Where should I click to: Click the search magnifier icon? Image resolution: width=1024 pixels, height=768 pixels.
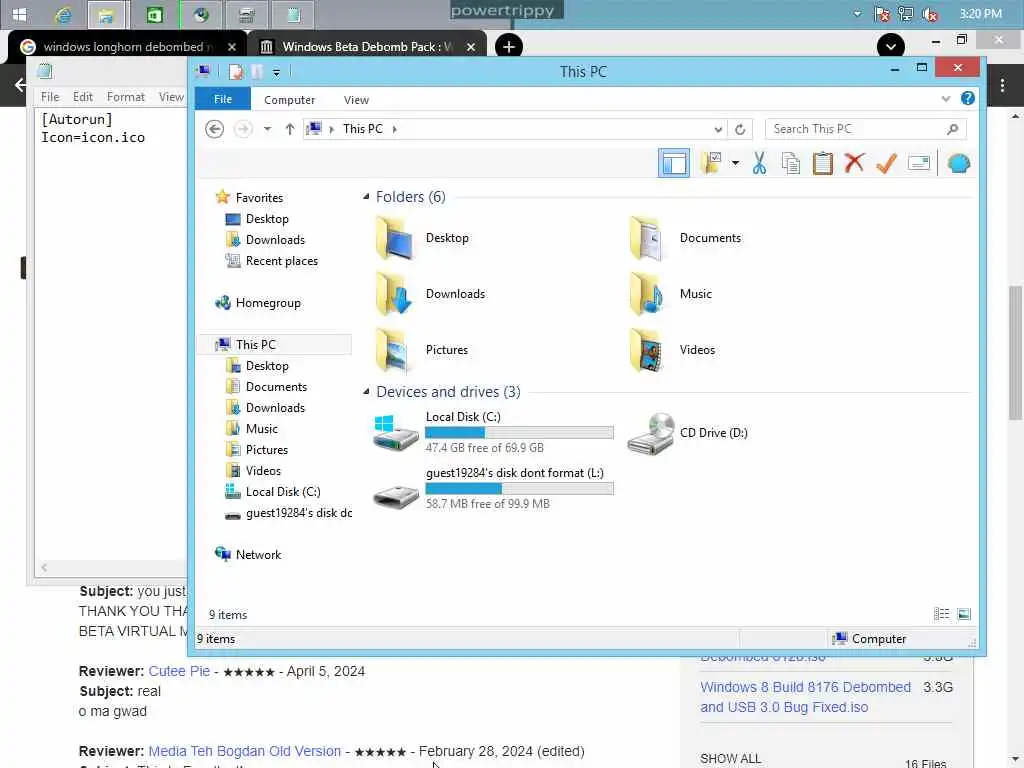click(952, 129)
